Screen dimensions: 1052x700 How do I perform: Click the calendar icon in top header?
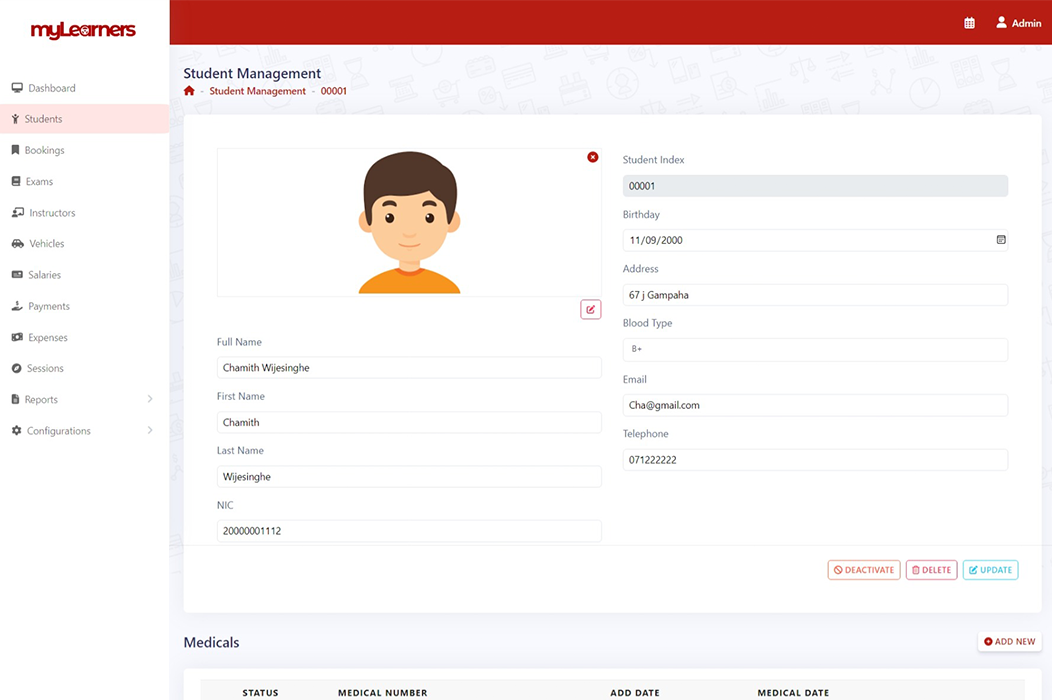[969, 23]
